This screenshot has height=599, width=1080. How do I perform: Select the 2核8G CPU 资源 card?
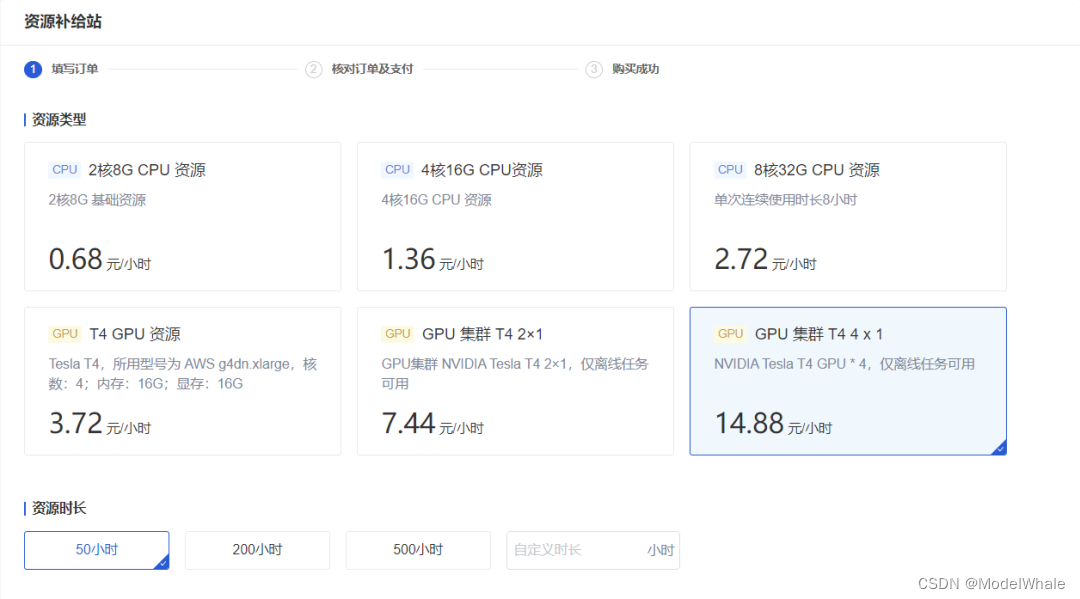[183, 217]
